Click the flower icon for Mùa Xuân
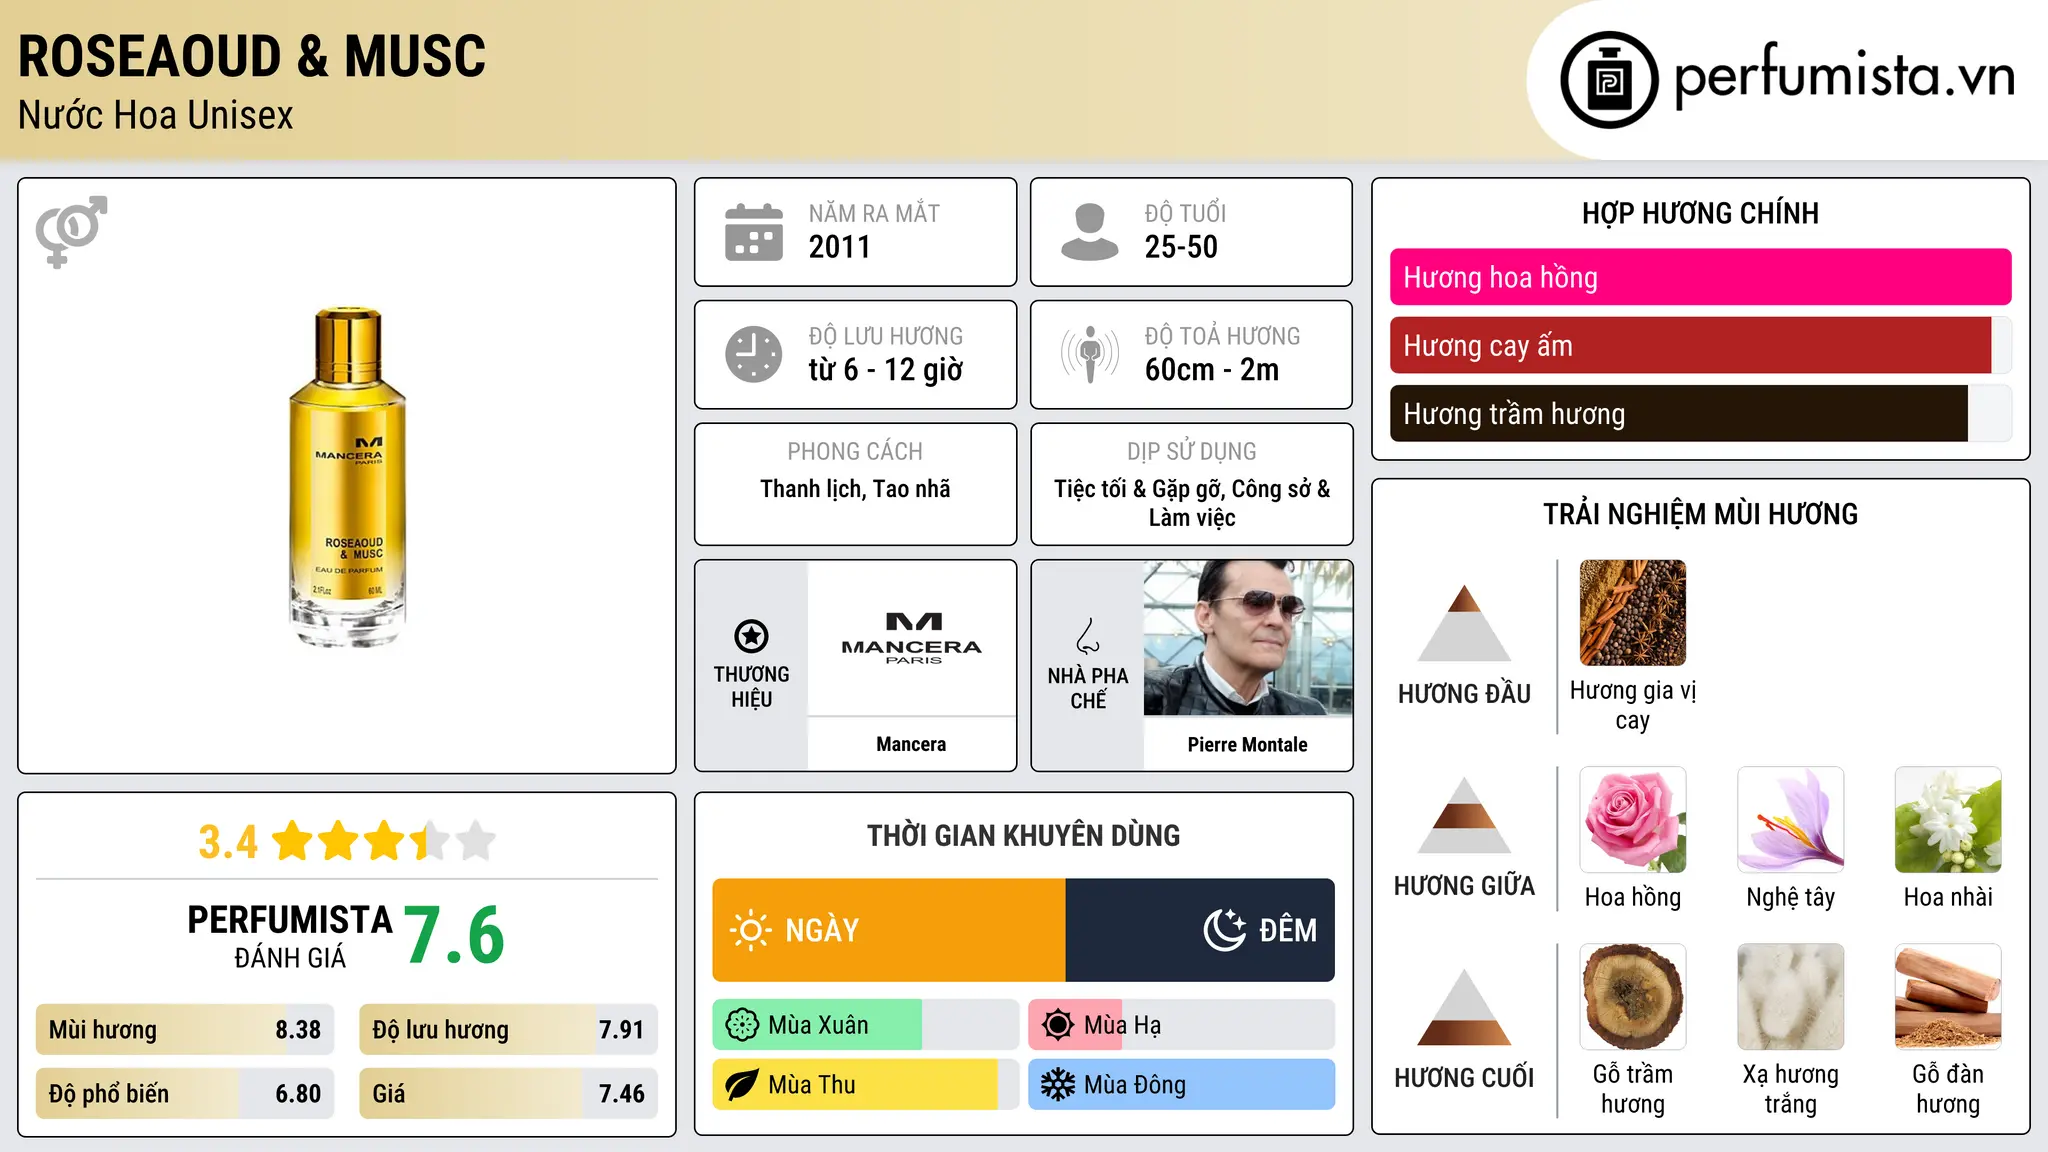 742,1025
